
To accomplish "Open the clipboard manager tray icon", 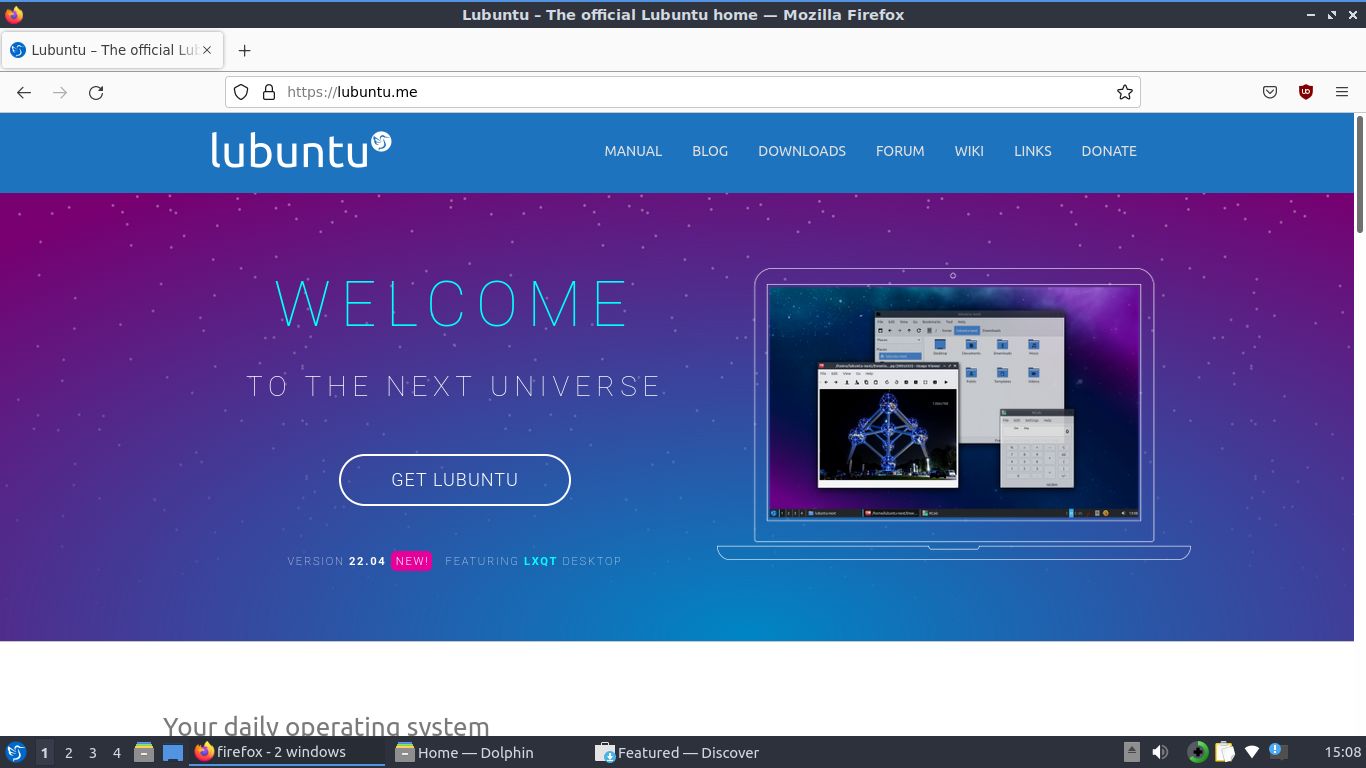I will point(1224,752).
